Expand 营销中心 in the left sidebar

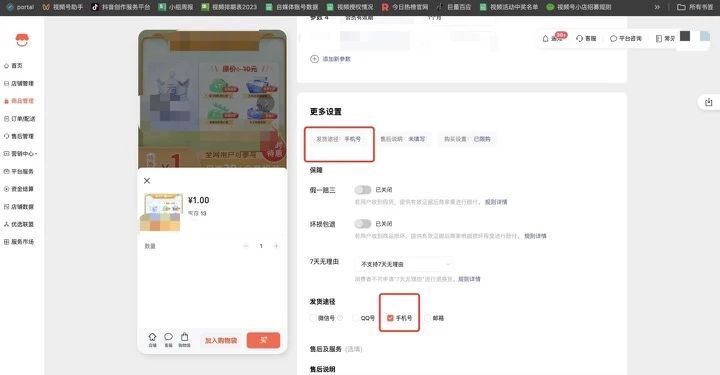(20, 154)
